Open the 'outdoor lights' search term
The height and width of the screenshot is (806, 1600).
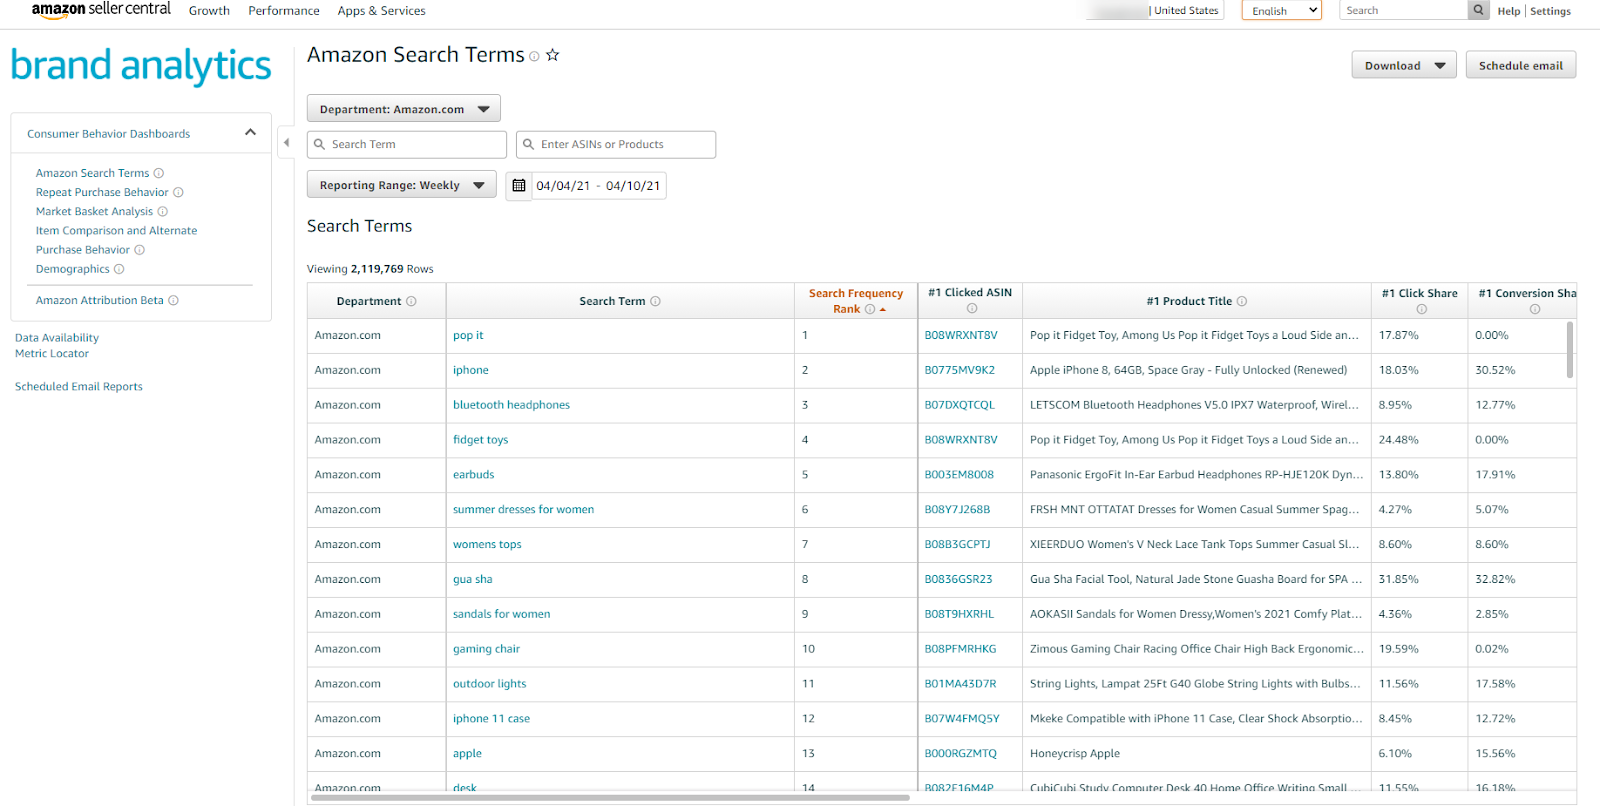[489, 684]
